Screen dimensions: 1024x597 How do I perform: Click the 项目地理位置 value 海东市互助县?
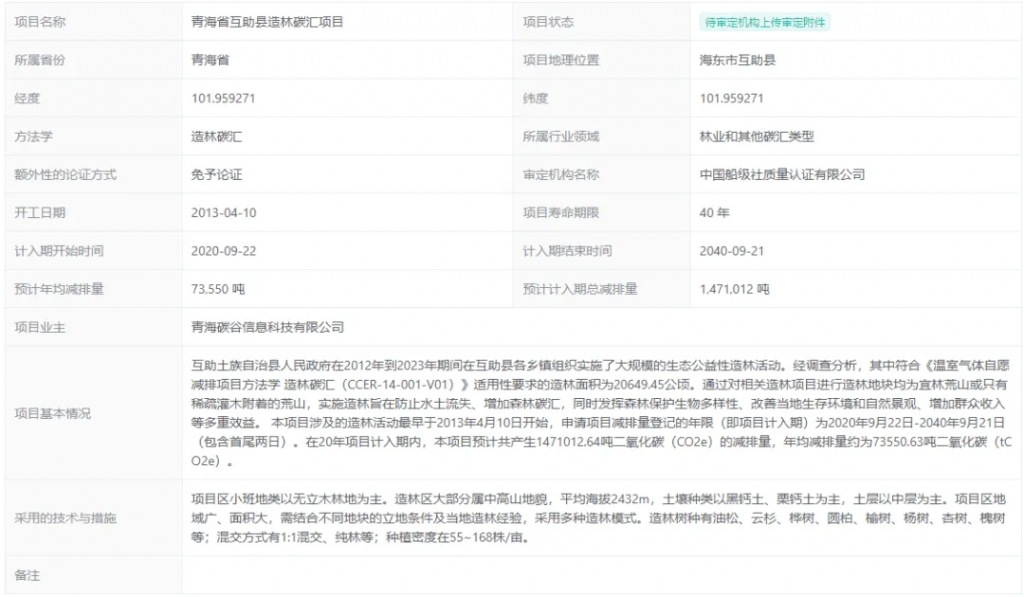pyautogui.click(x=738, y=60)
